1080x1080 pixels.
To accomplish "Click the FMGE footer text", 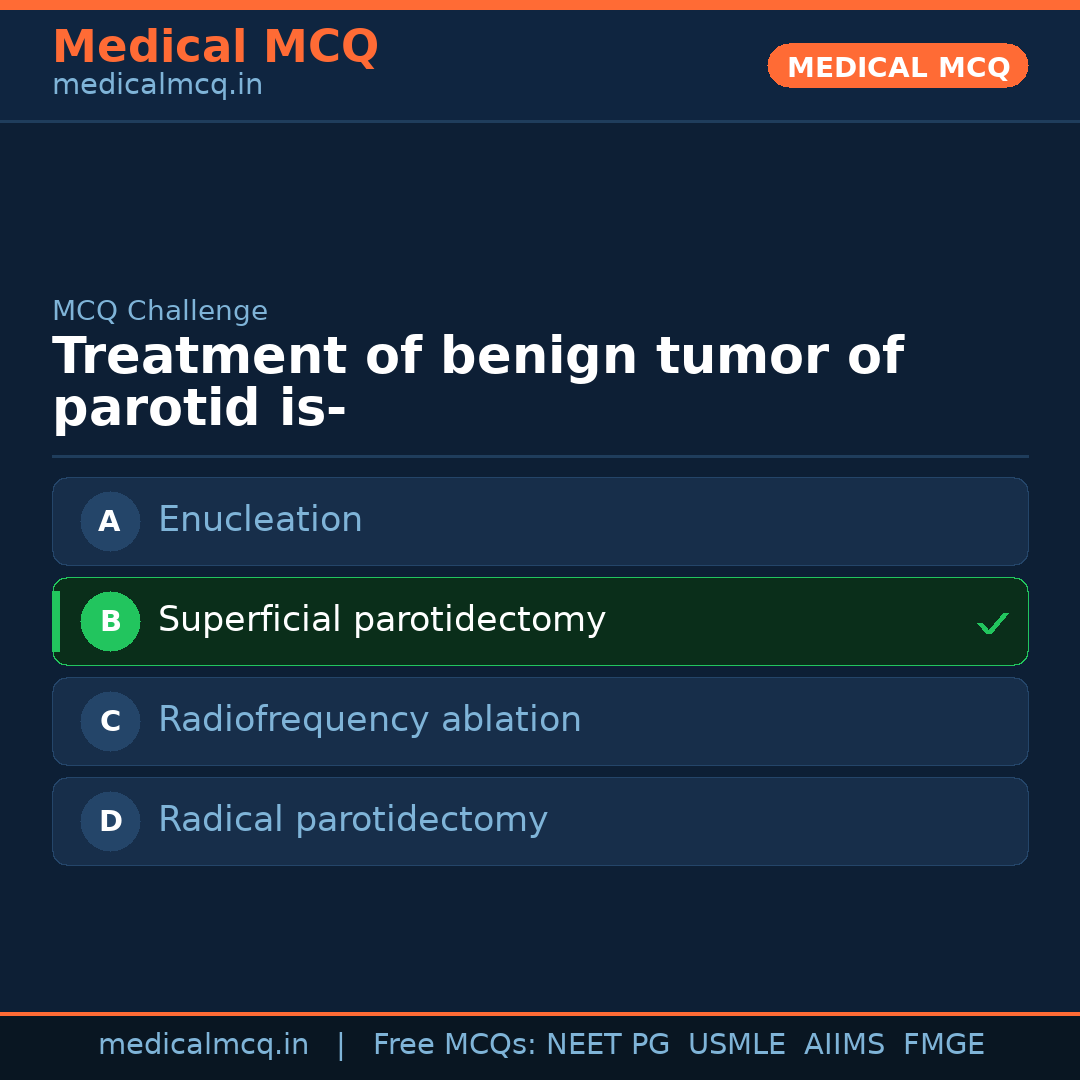I will 943,1045.
